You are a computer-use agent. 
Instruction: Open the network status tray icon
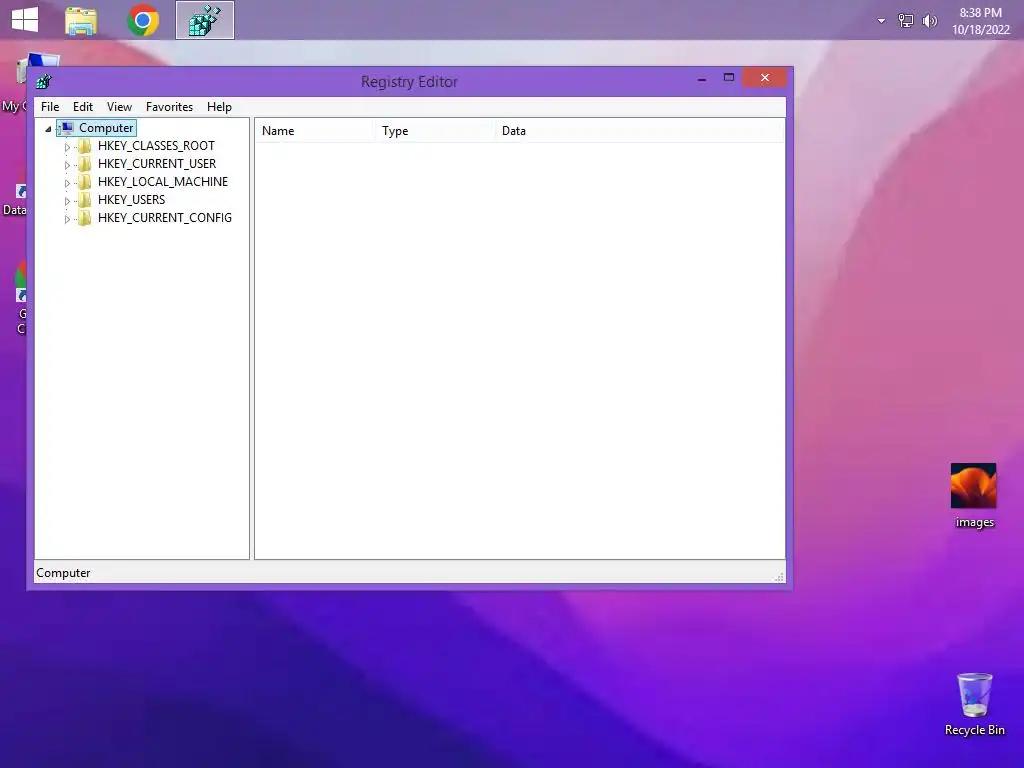tap(906, 21)
